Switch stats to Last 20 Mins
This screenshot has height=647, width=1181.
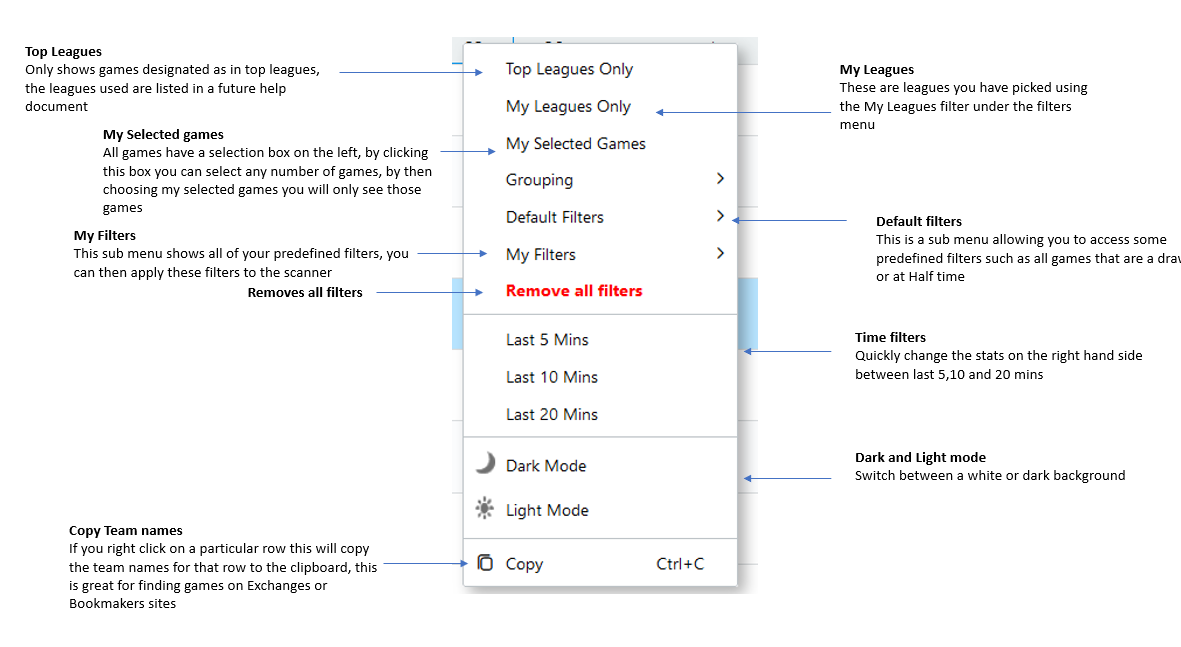551,414
